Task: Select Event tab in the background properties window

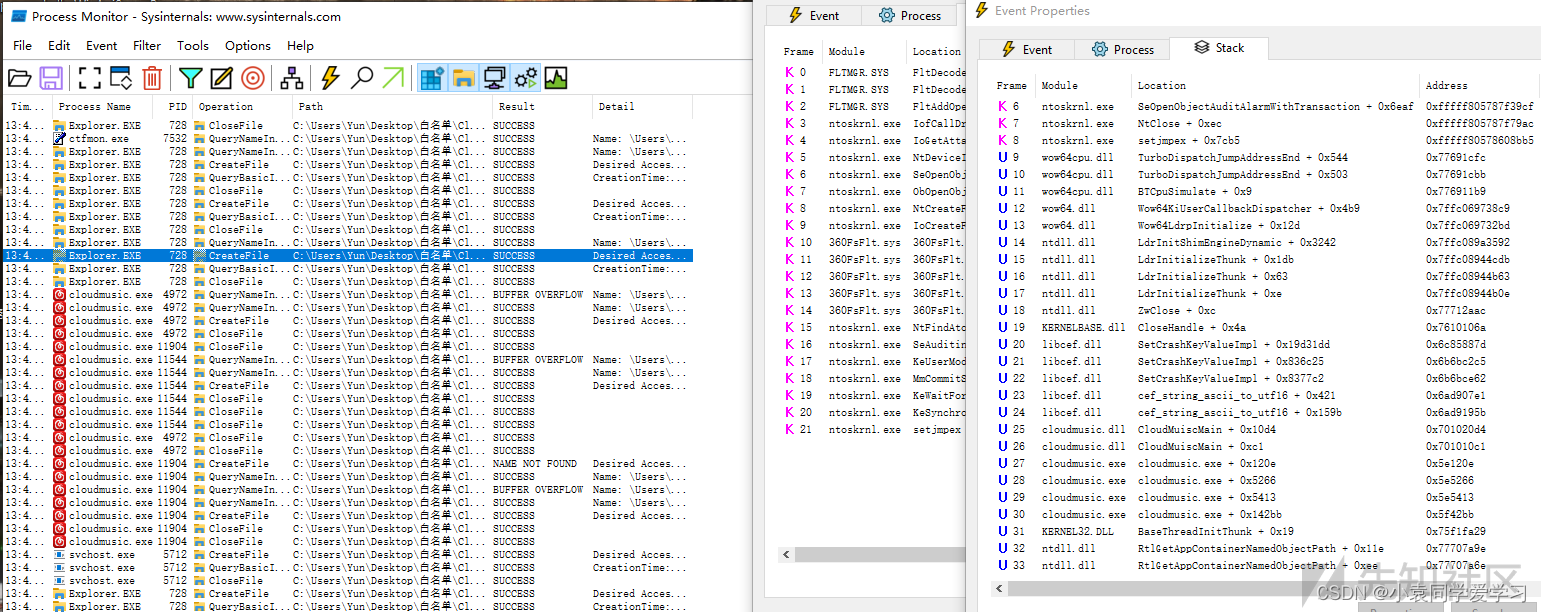Action: (x=814, y=15)
